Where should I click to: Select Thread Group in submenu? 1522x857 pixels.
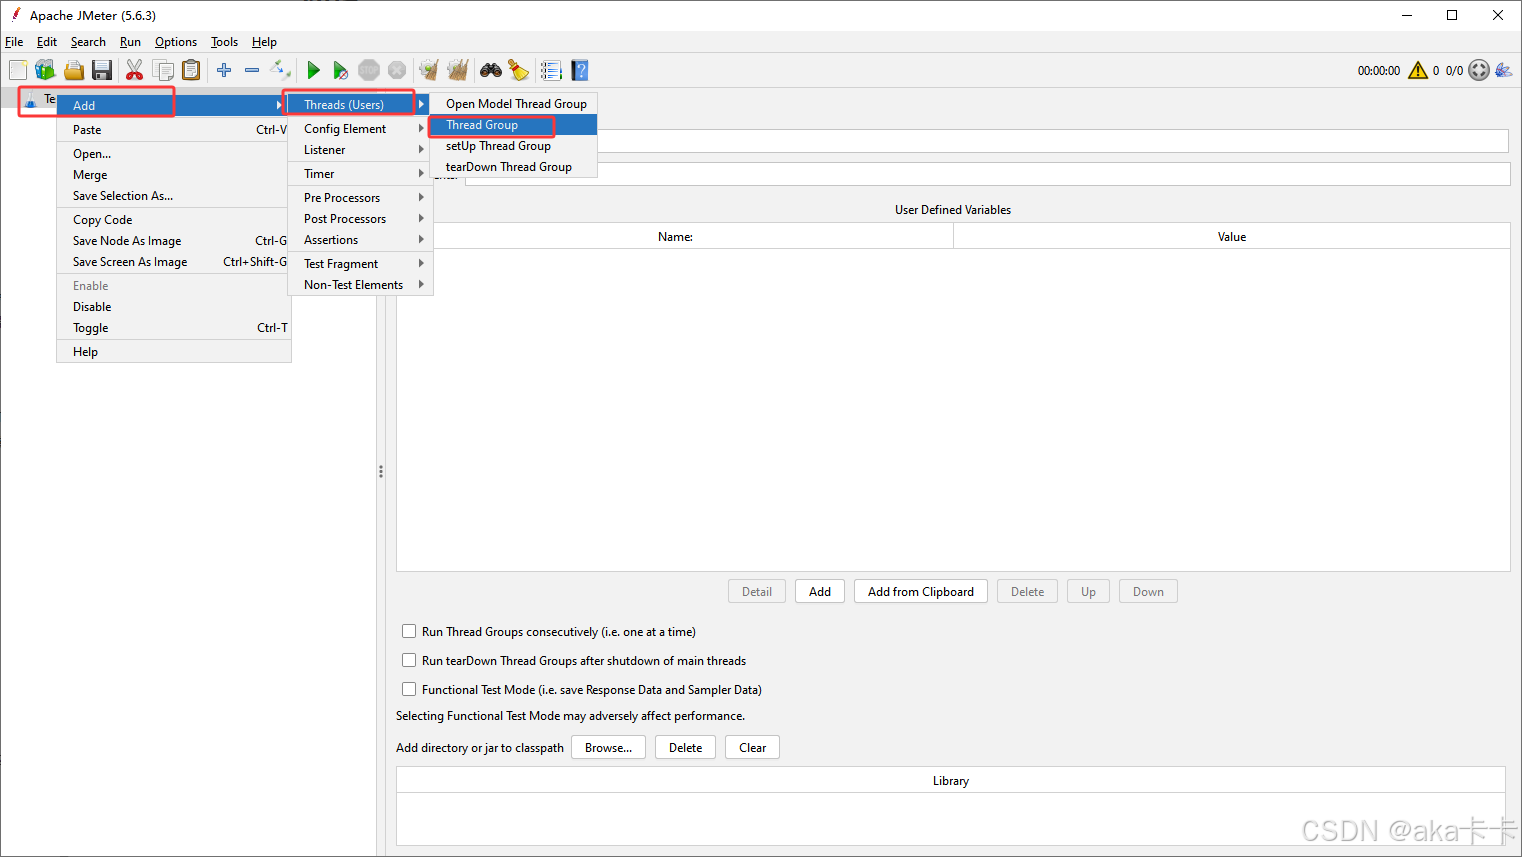(x=513, y=125)
